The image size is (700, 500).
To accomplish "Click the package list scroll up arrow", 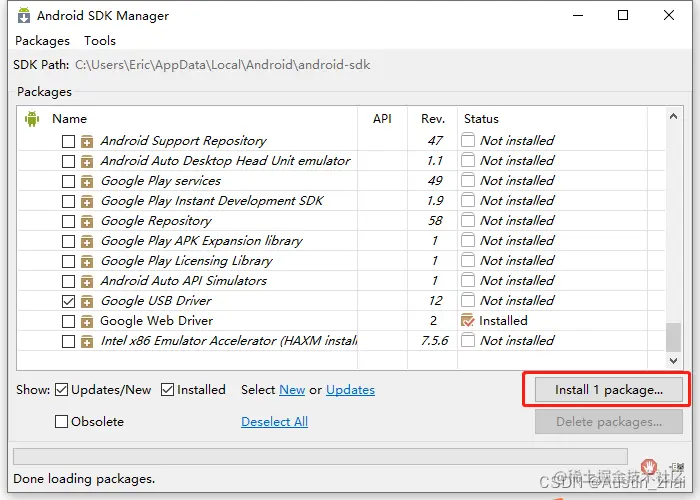I will tap(673, 116).
